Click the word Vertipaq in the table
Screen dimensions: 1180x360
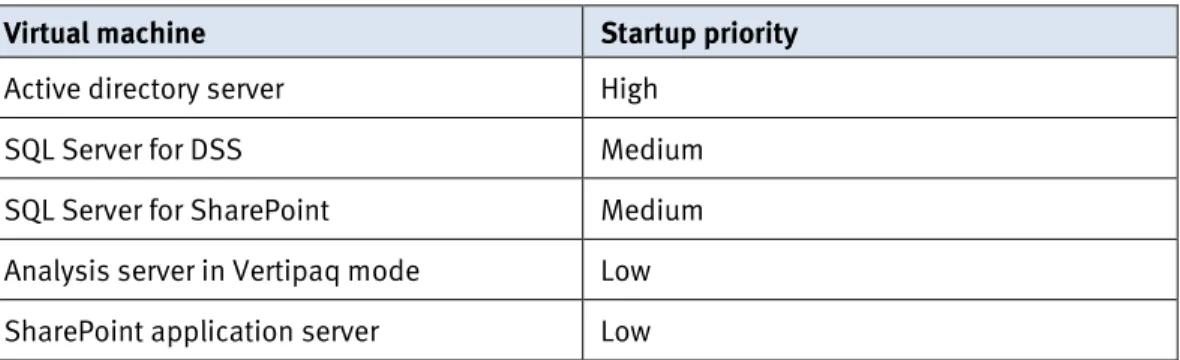(298, 271)
